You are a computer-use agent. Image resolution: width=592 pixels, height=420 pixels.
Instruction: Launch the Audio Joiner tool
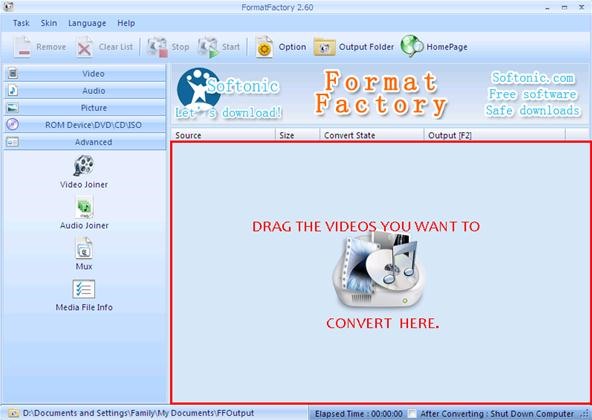coord(84,213)
